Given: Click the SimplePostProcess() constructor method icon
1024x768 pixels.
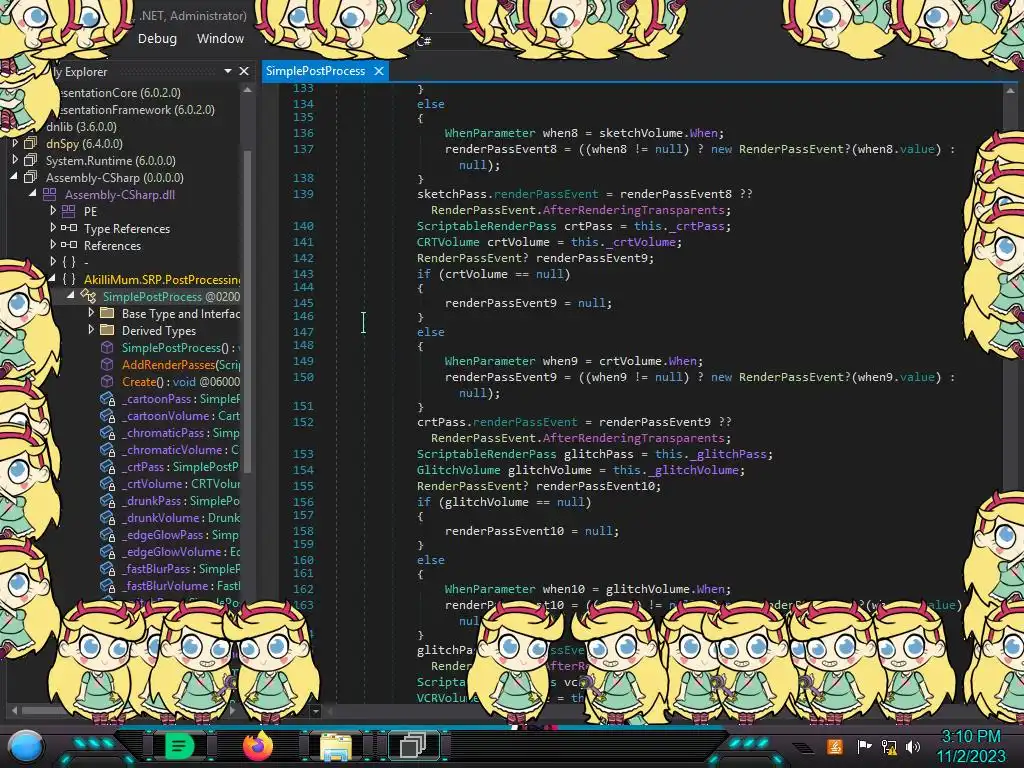Looking at the screenshot, I should point(107,347).
